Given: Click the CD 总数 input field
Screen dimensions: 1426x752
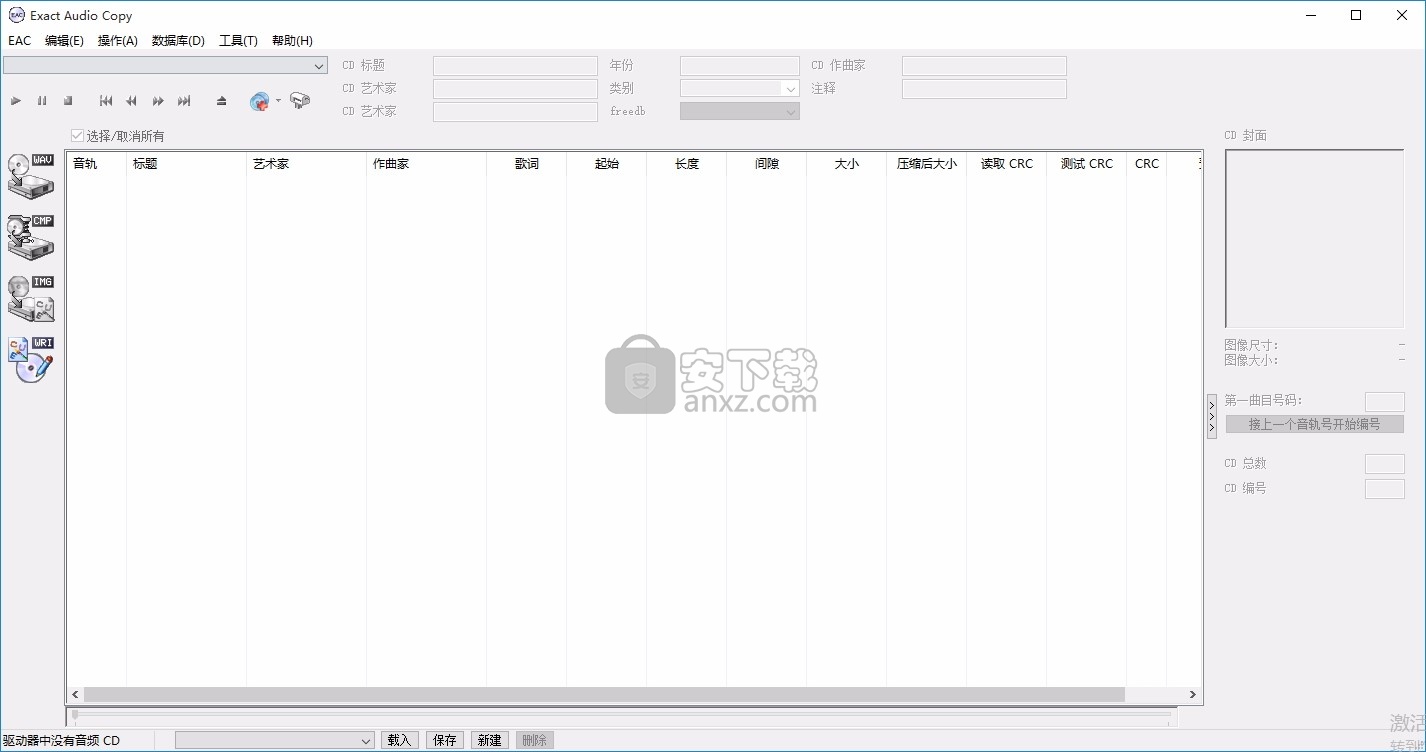Looking at the screenshot, I should pyautogui.click(x=1385, y=464).
